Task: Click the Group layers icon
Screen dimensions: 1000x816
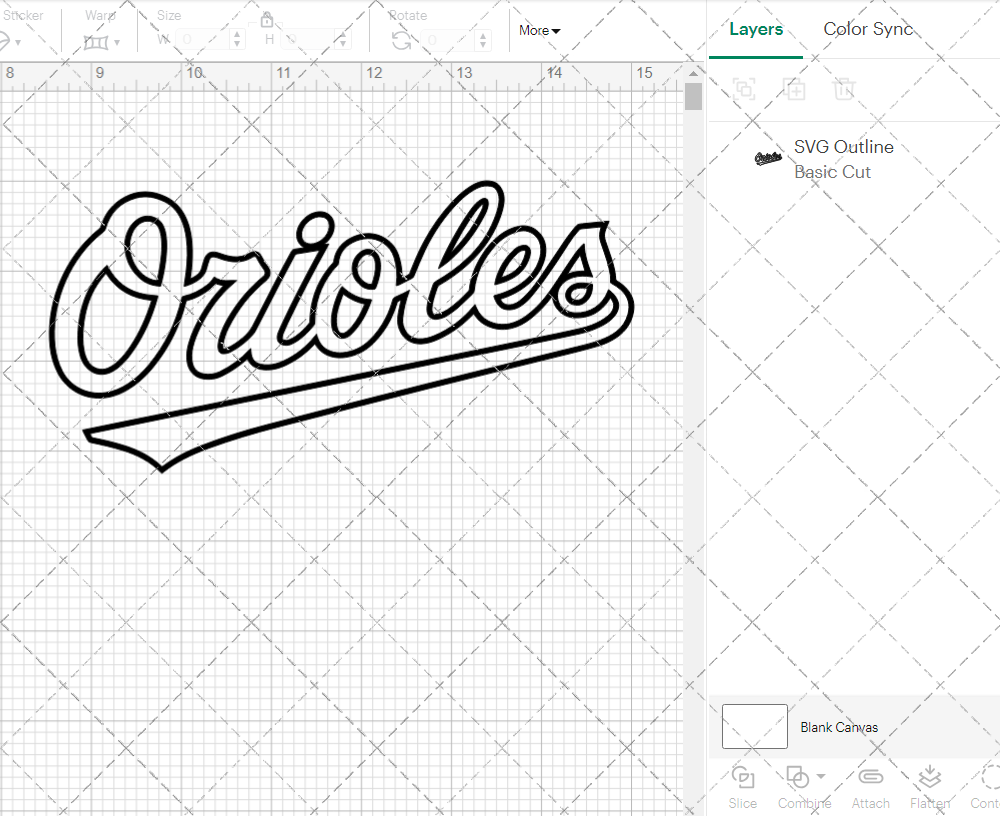Action: 743,89
